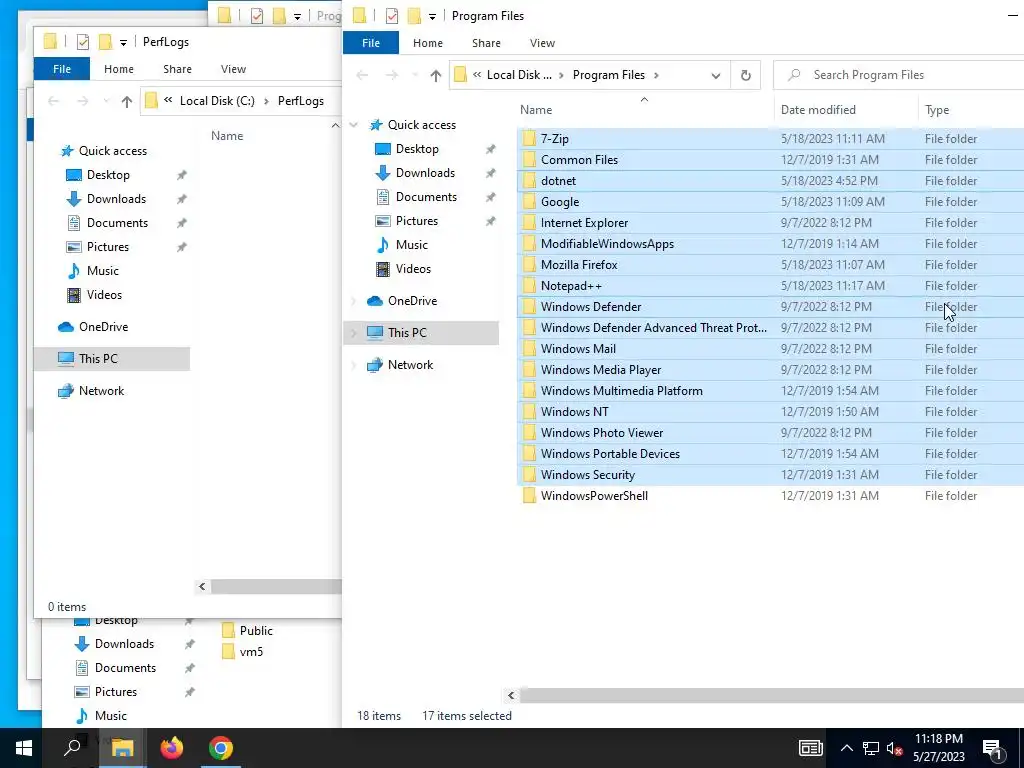Unpin Pictures in PerfLogs sidebar

point(182,247)
